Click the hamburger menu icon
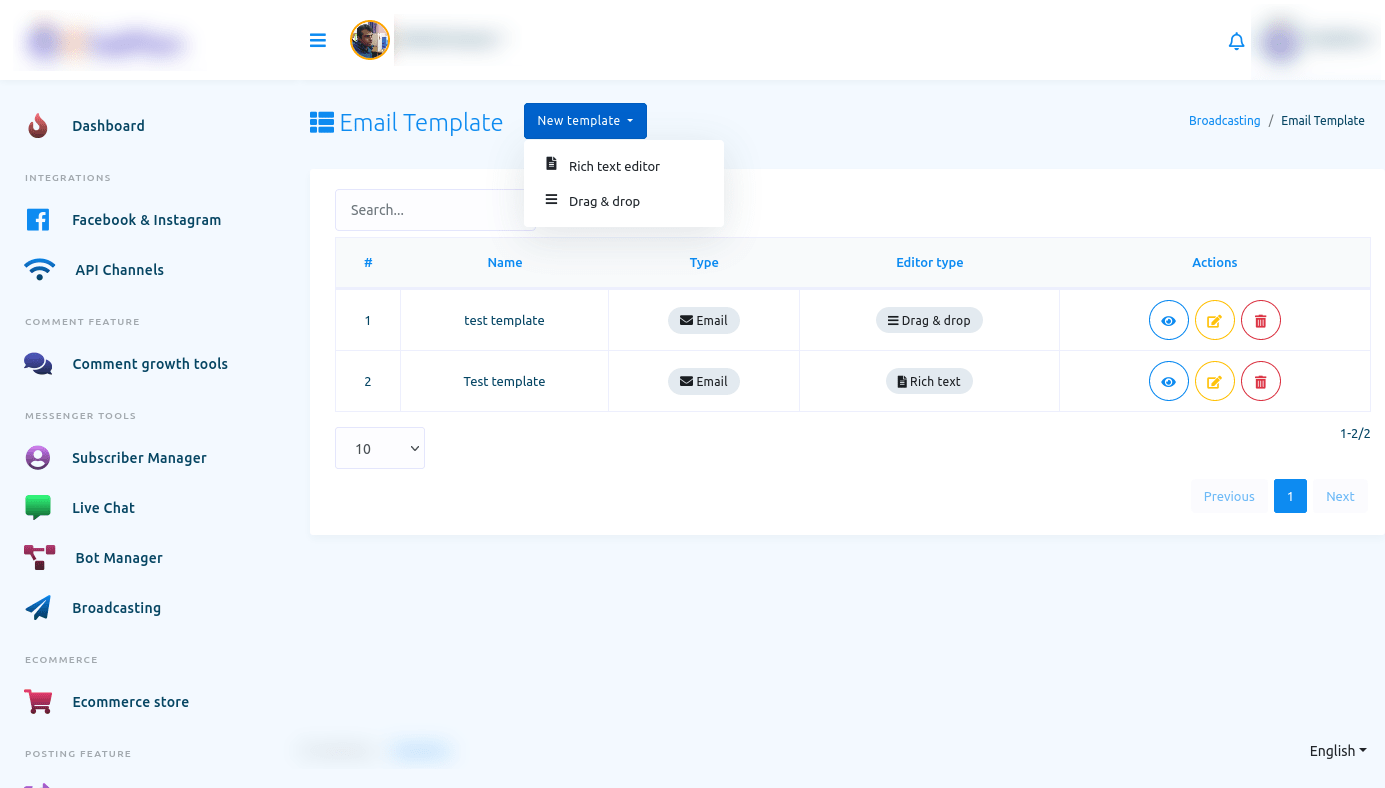 (318, 41)
